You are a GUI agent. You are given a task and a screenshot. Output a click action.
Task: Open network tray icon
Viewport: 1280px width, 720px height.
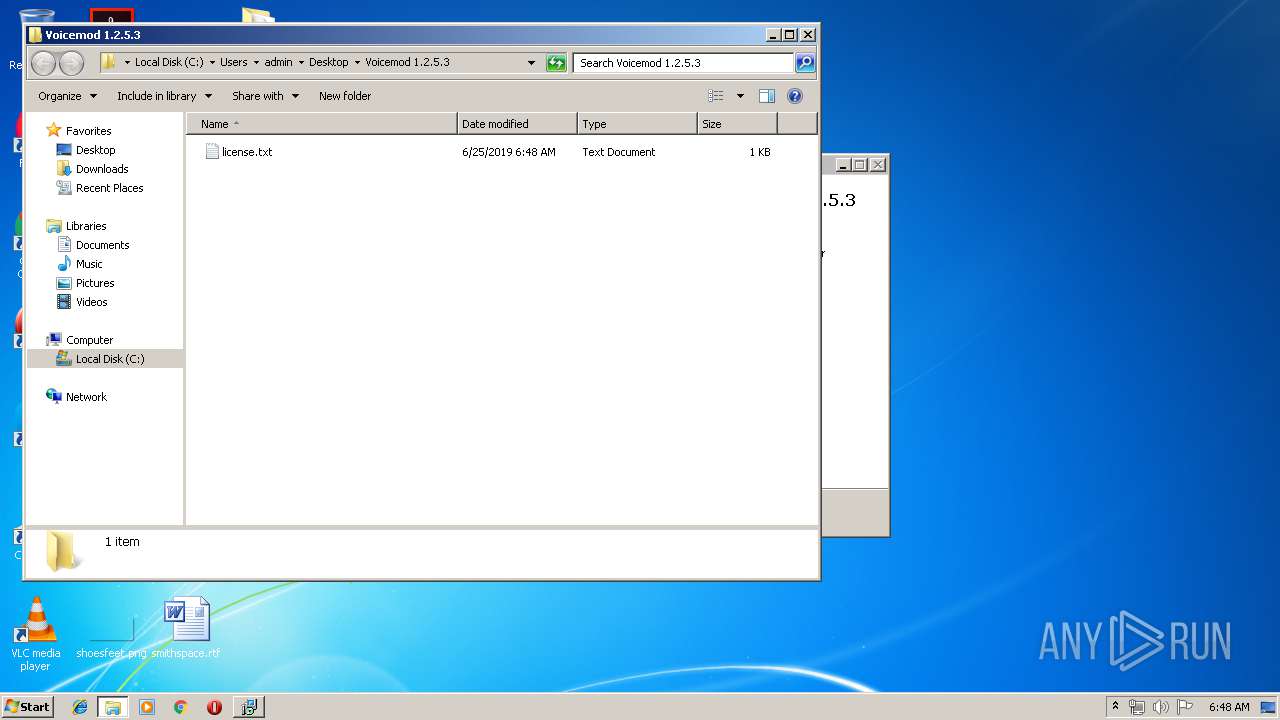tap(1137, 707)
